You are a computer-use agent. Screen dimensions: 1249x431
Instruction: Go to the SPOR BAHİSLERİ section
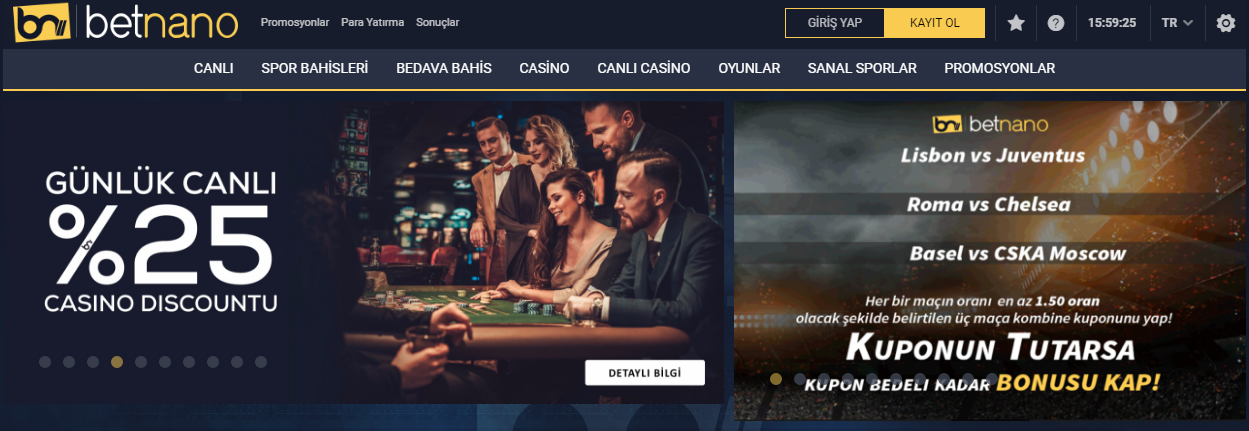[x=314, y=68]
